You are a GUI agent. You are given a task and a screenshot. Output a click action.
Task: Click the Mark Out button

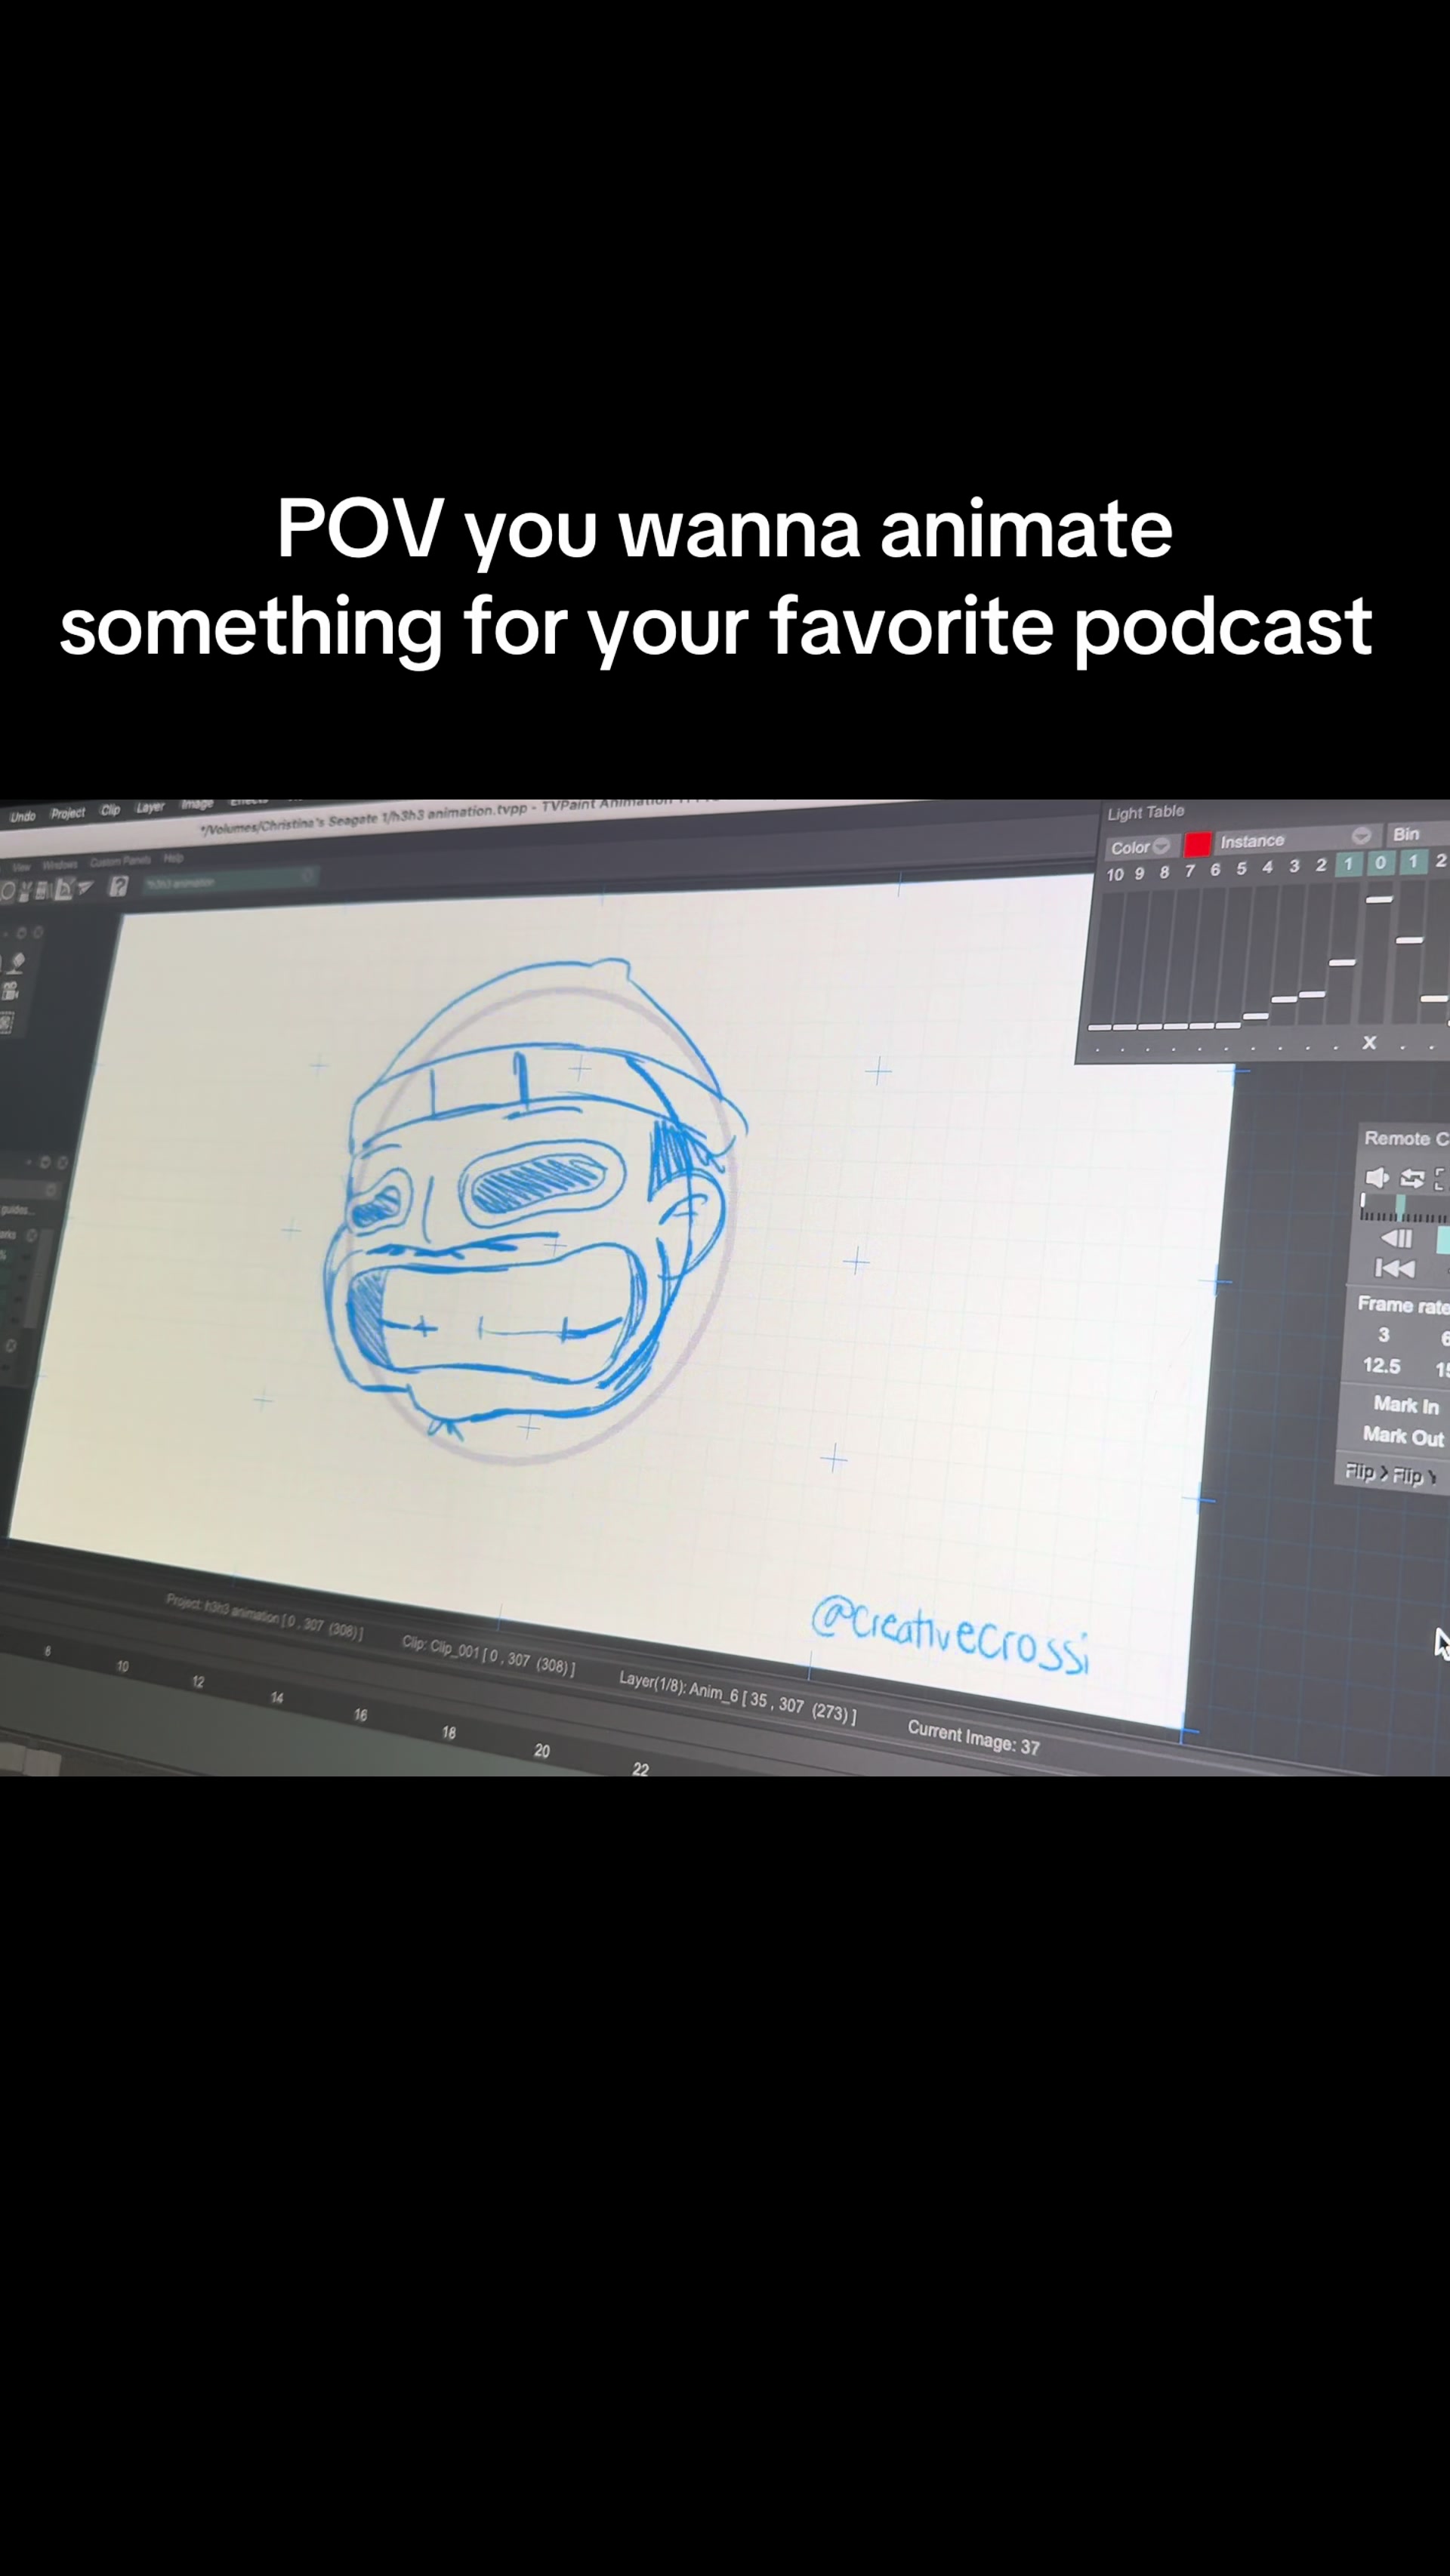click(x=1403, y=1437)
